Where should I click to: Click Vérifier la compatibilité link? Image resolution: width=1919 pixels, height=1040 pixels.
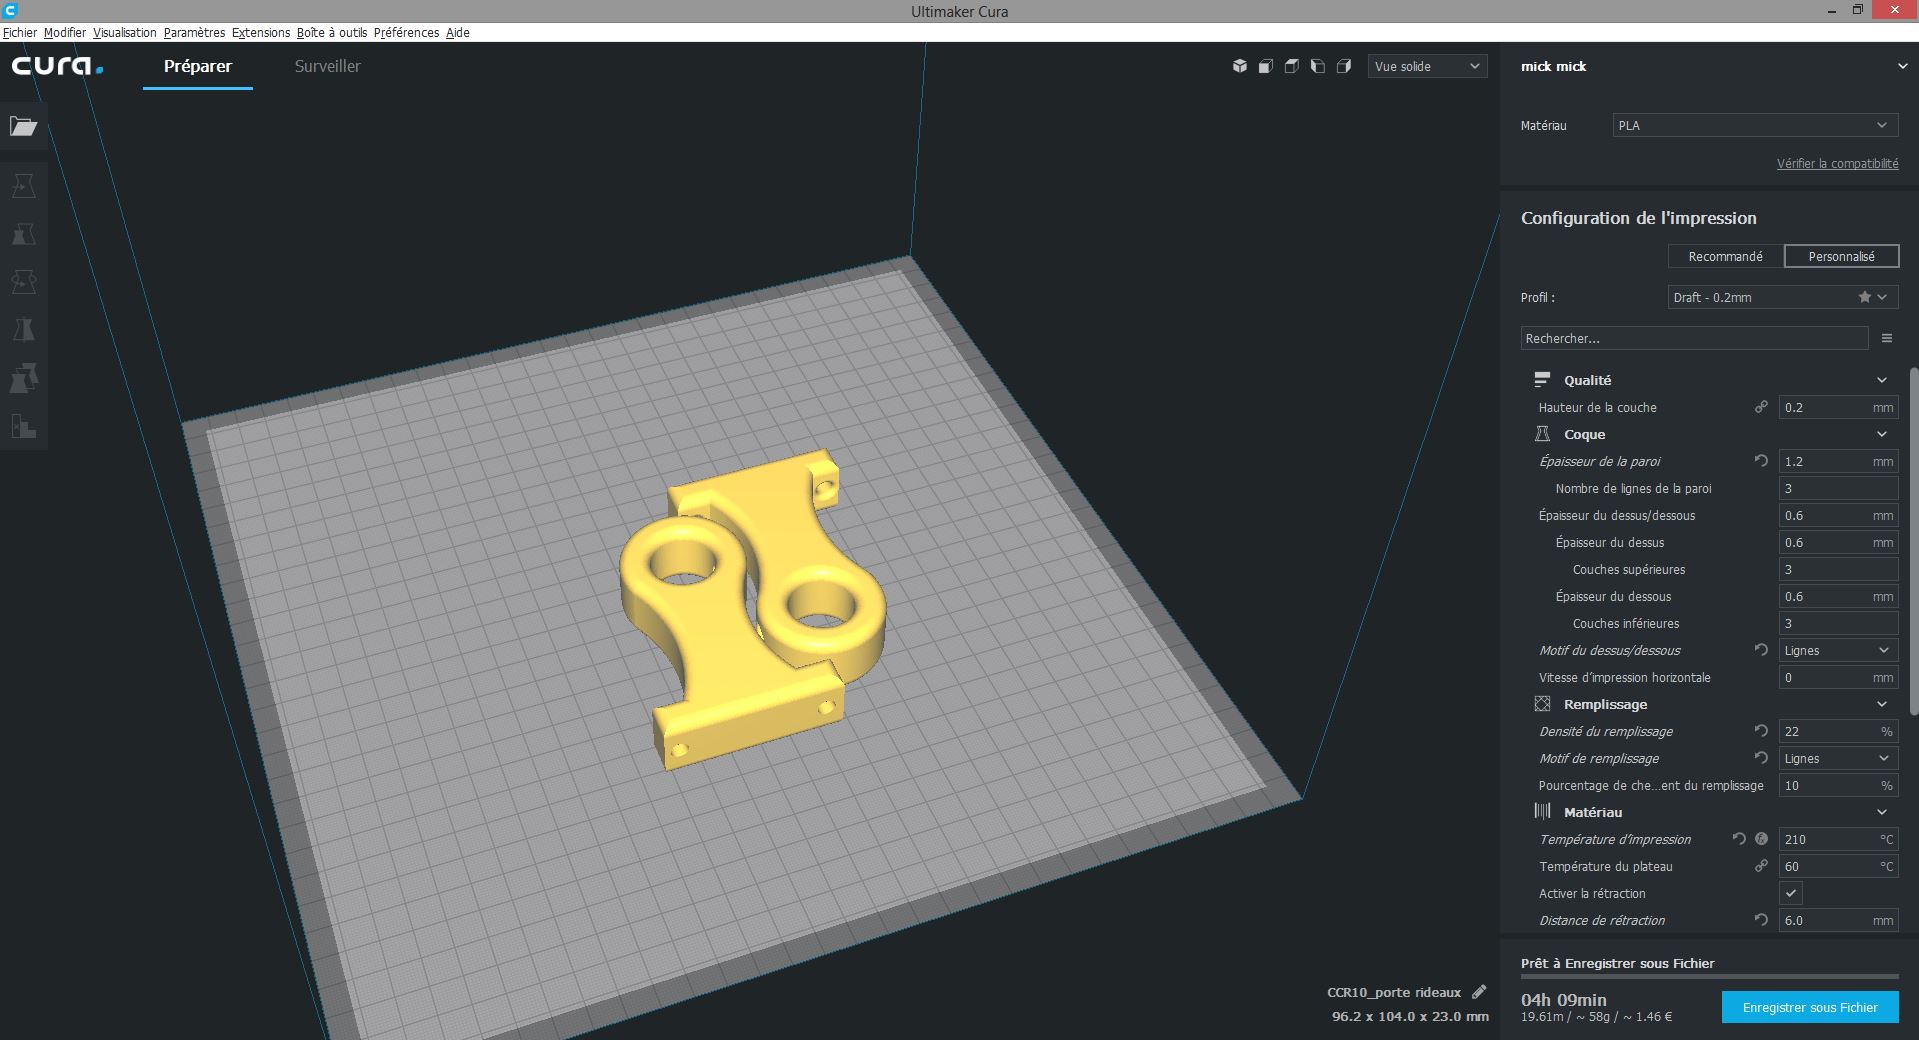(x=1837, y=163)
